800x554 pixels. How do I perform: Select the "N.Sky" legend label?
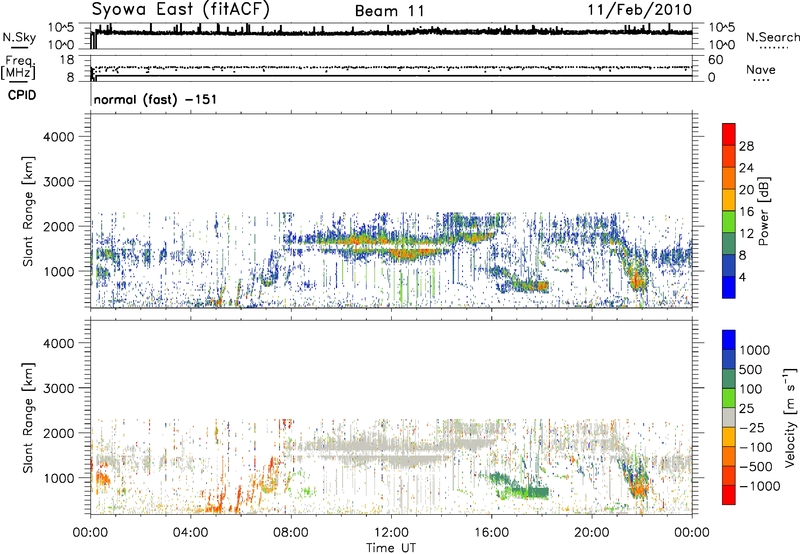[x=19, y=37]
